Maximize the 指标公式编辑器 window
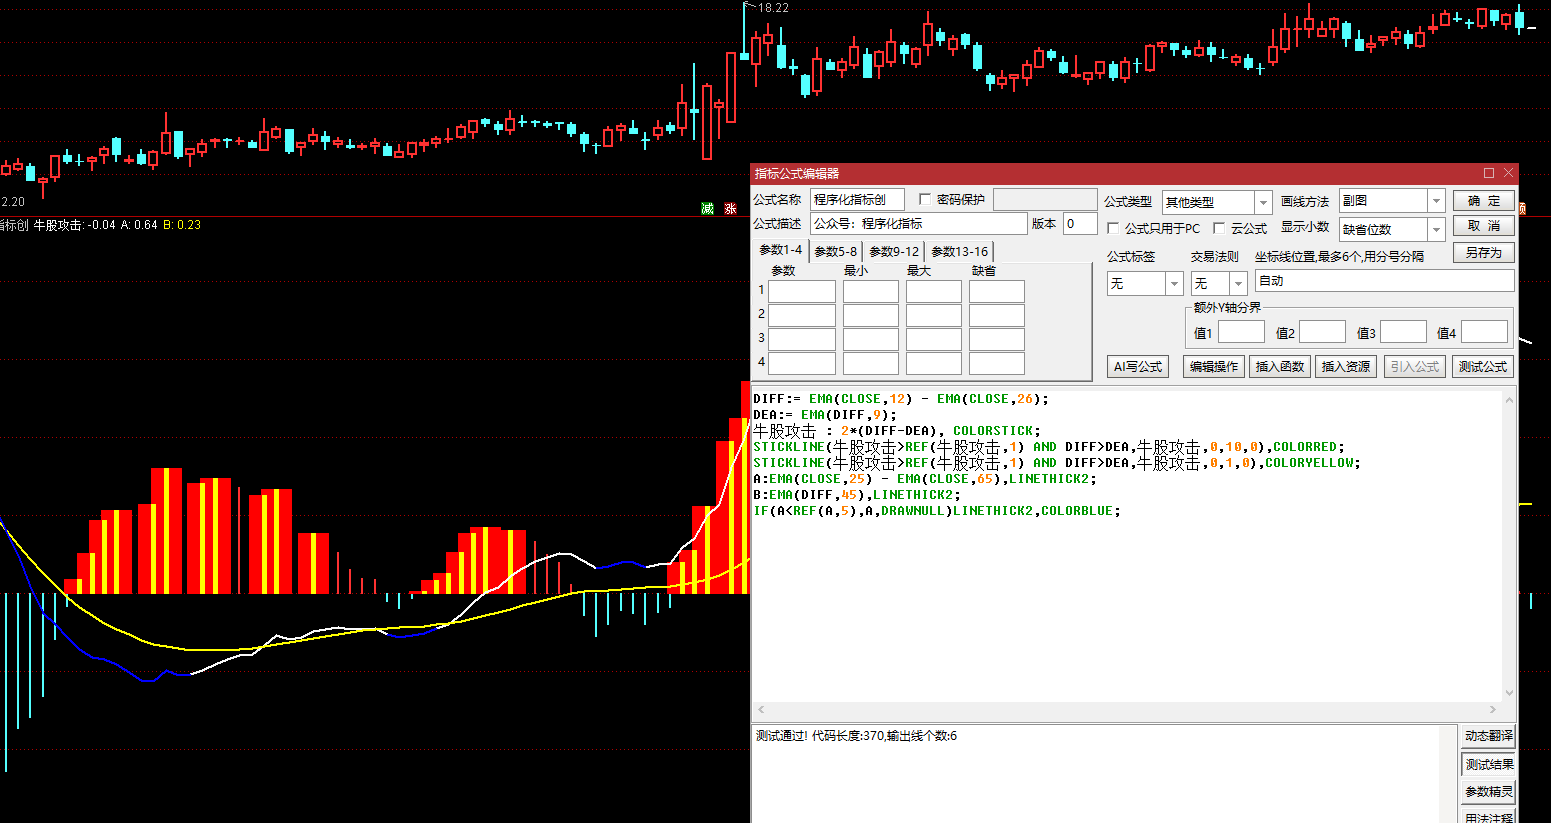Screen dimensions: 1551x823 click(1488, 173)
